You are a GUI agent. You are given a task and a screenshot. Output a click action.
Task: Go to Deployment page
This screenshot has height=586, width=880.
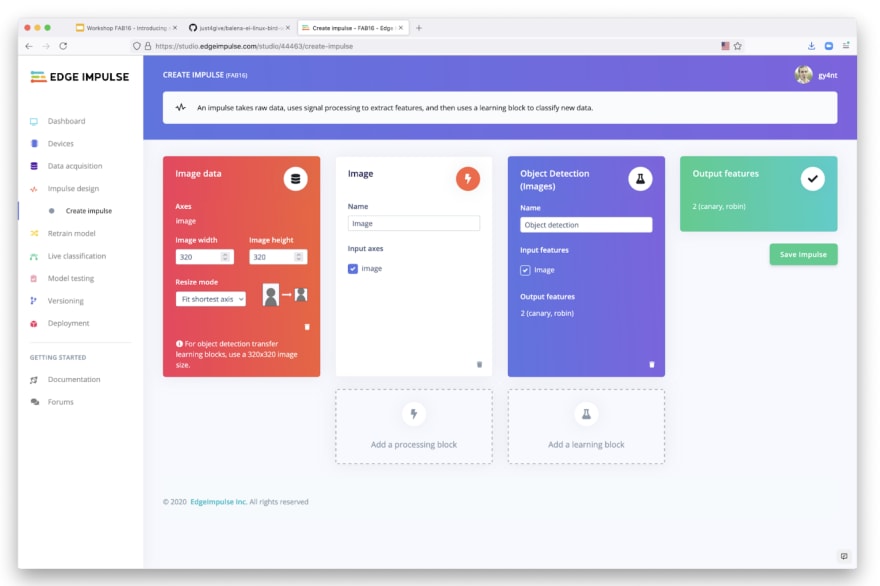pos(68,323)
